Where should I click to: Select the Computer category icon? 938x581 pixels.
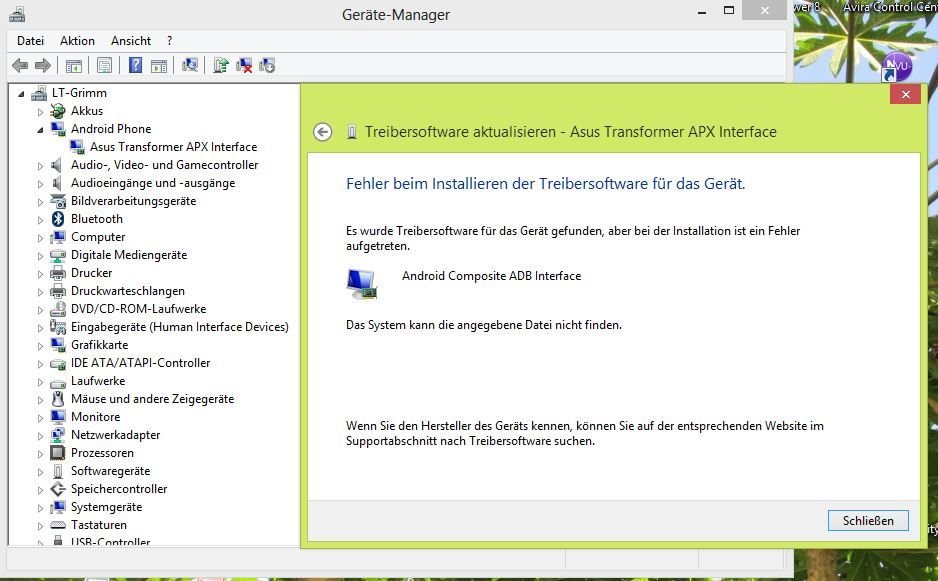click(58, 237)
